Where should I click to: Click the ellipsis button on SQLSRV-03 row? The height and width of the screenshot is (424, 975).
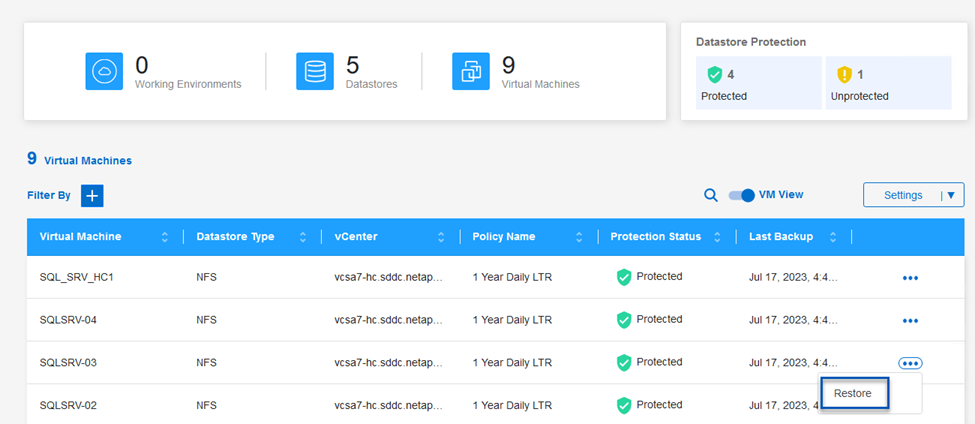tap(910, 364)
